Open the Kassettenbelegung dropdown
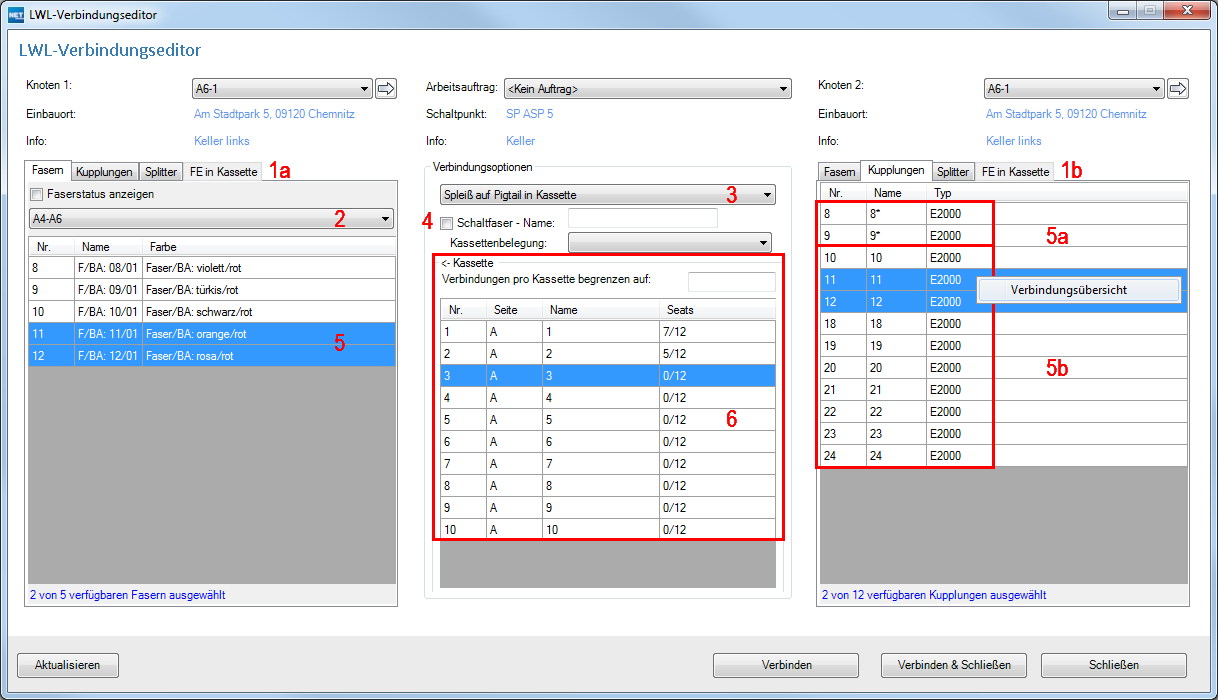Screen dimensions: 1218x700 click(670, 242)
